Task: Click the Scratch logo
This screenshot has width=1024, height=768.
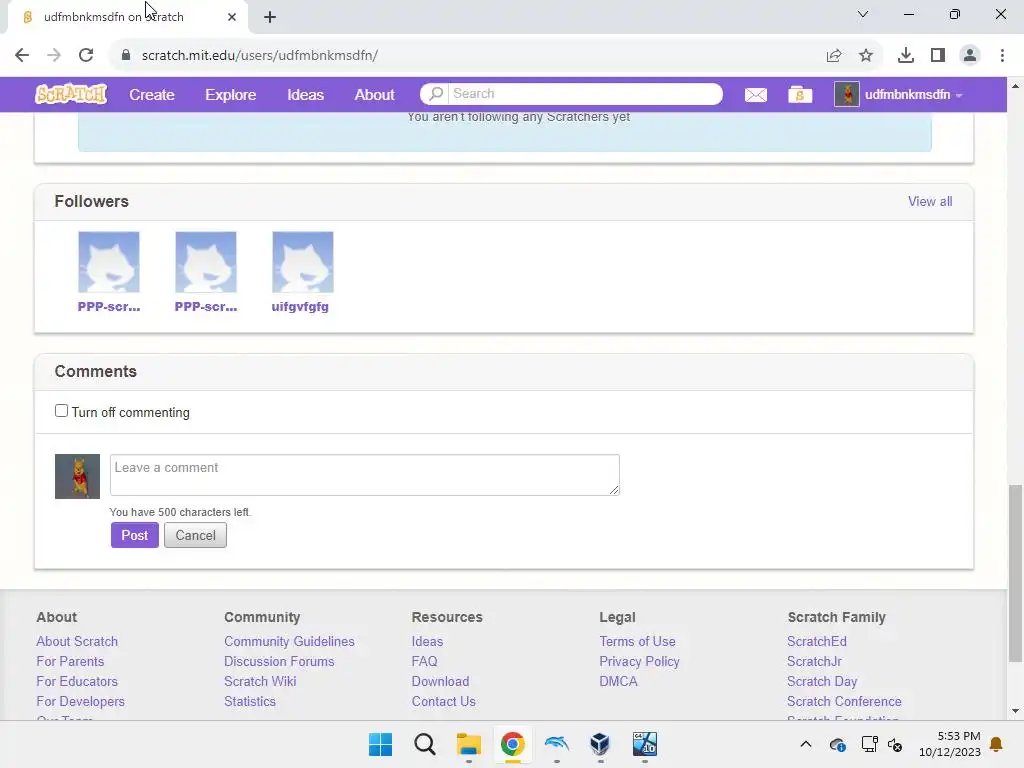Action: tap(71, 95)
